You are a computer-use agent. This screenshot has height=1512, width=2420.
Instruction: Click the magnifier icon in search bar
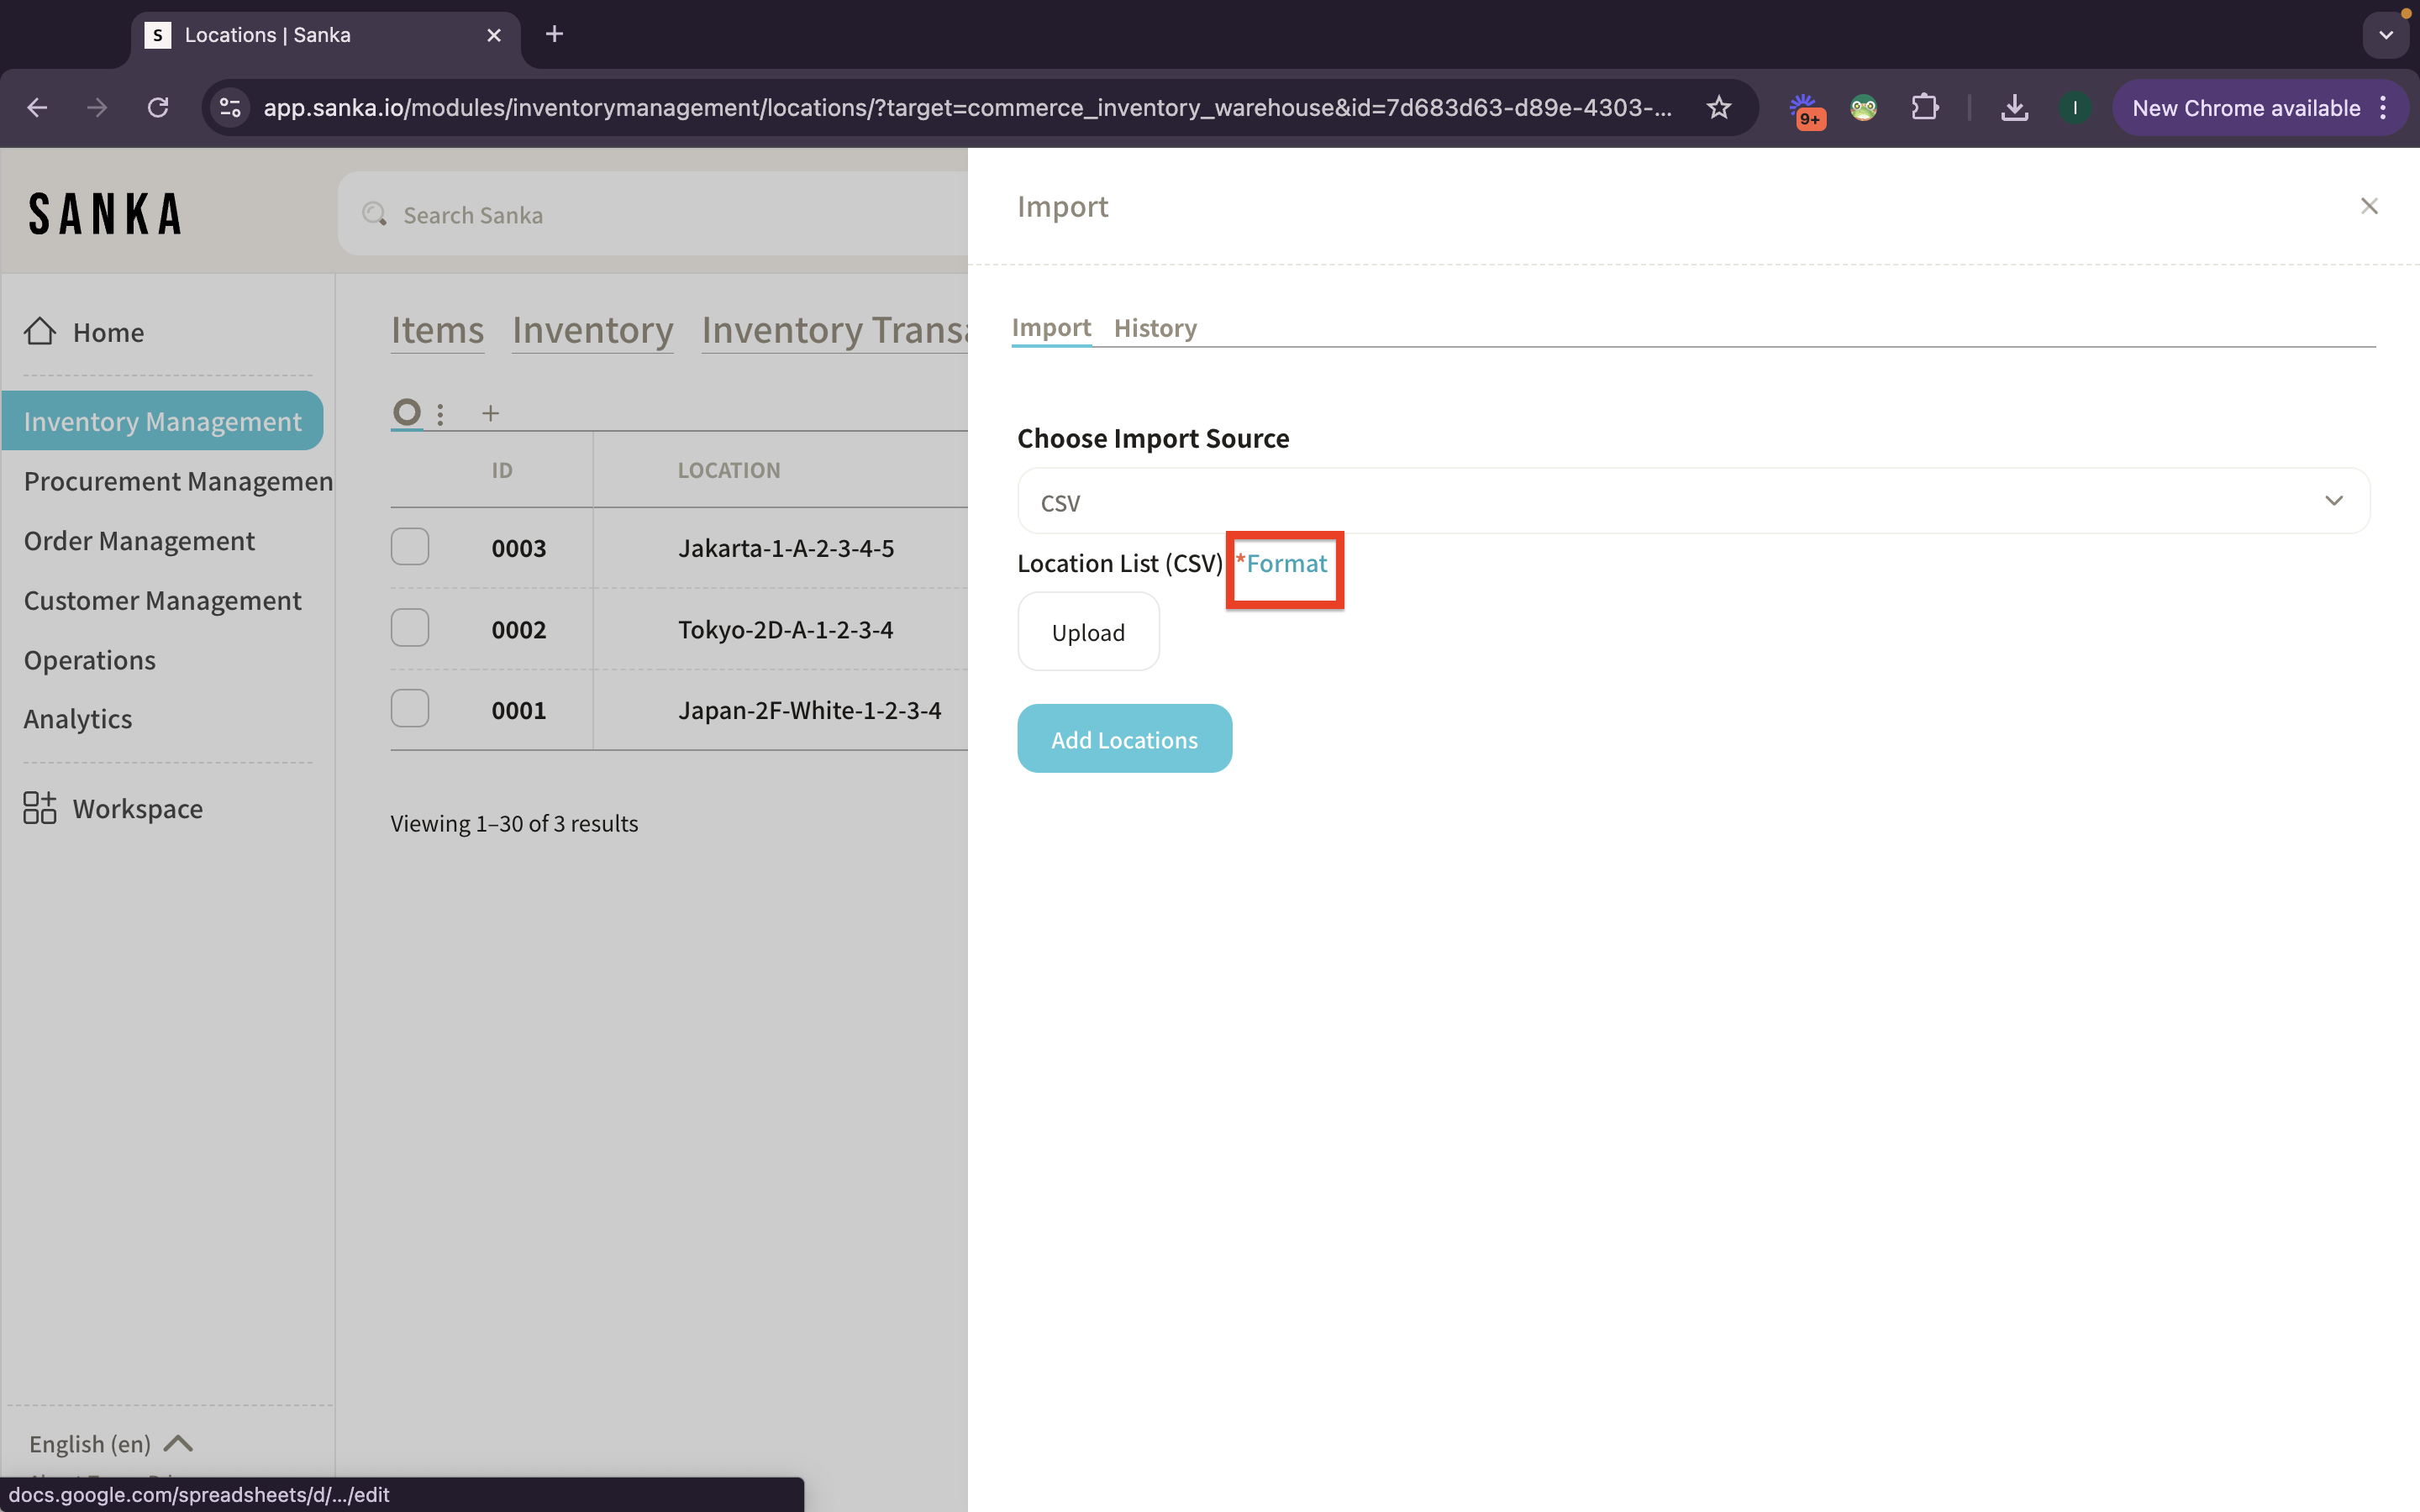[374, 214]
